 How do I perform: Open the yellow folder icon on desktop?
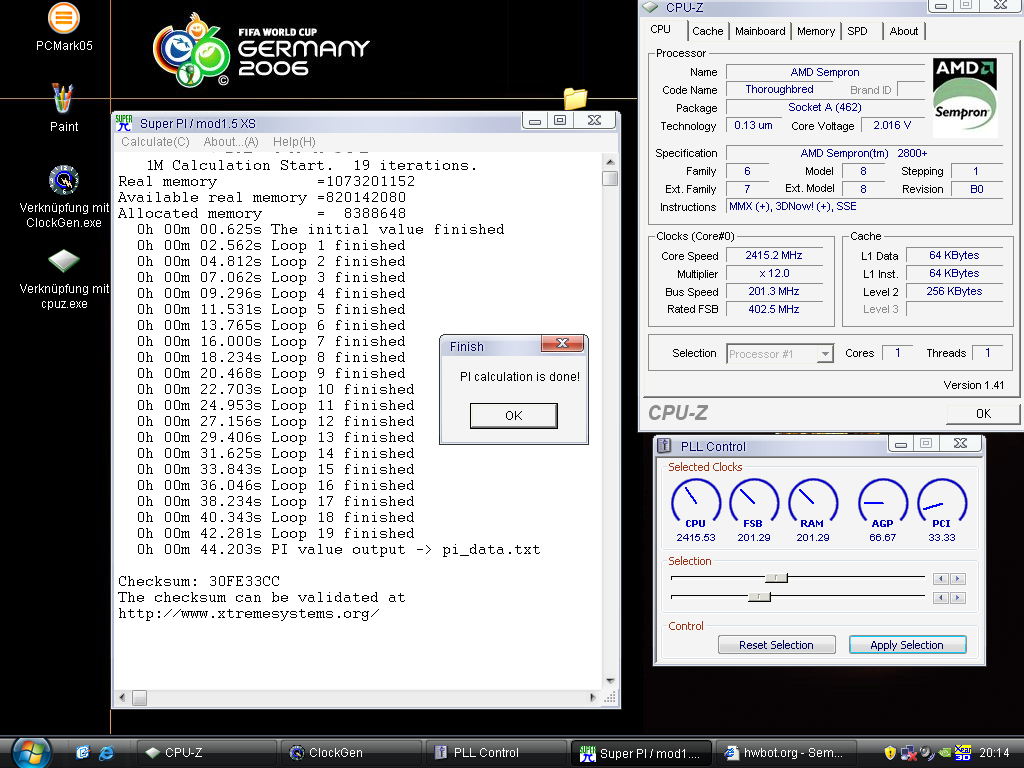[575, 98]
